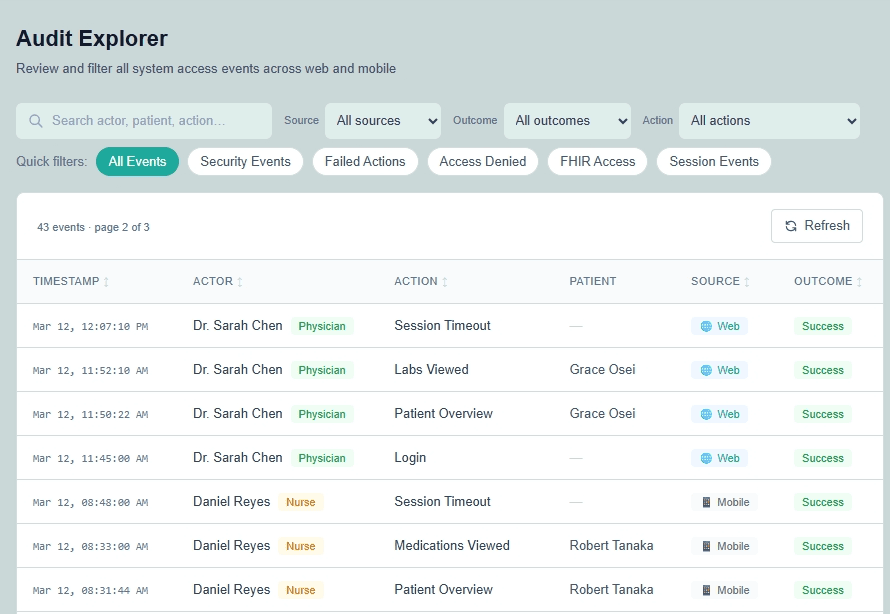
Task: Click the search magnifier icon
Action: [x=37, y=120]
